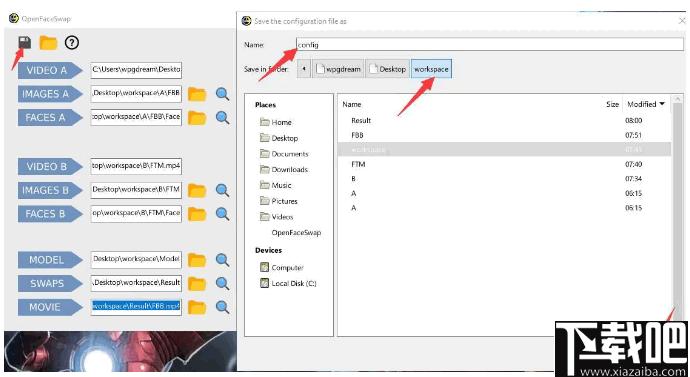Open folder icon for MOVIE output path
690x377 pixels.
[x=197, y=307]
